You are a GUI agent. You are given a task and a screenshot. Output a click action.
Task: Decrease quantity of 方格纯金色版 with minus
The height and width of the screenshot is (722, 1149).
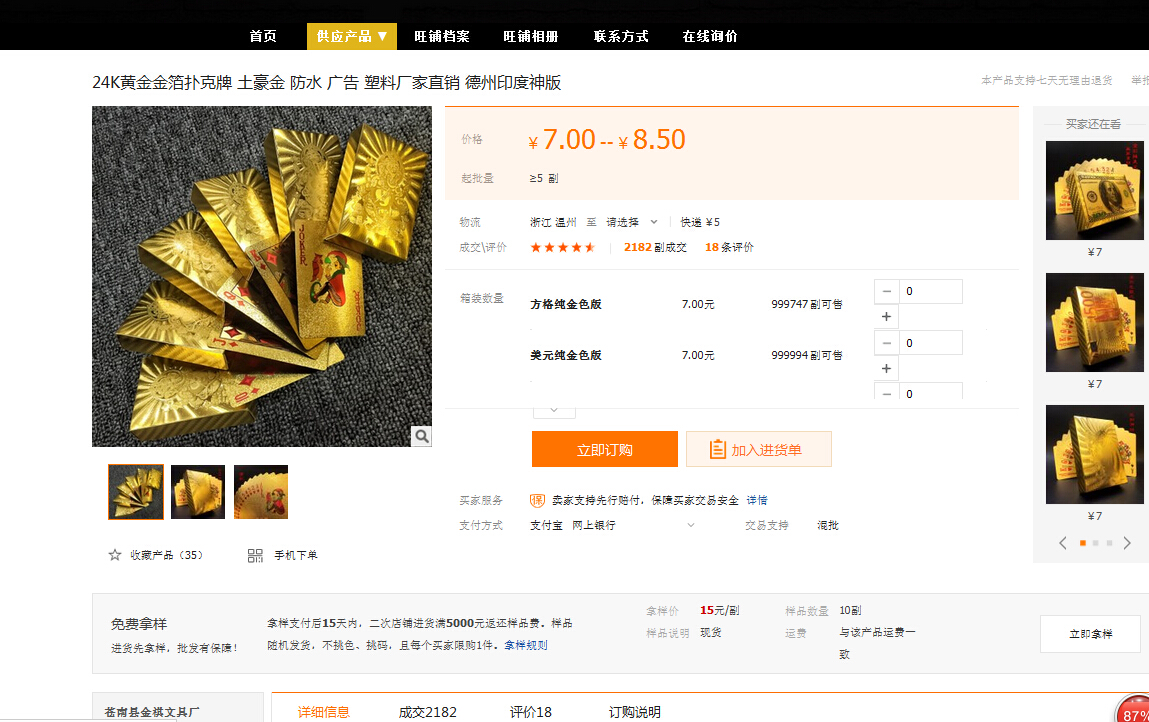(x=886, y=292)
